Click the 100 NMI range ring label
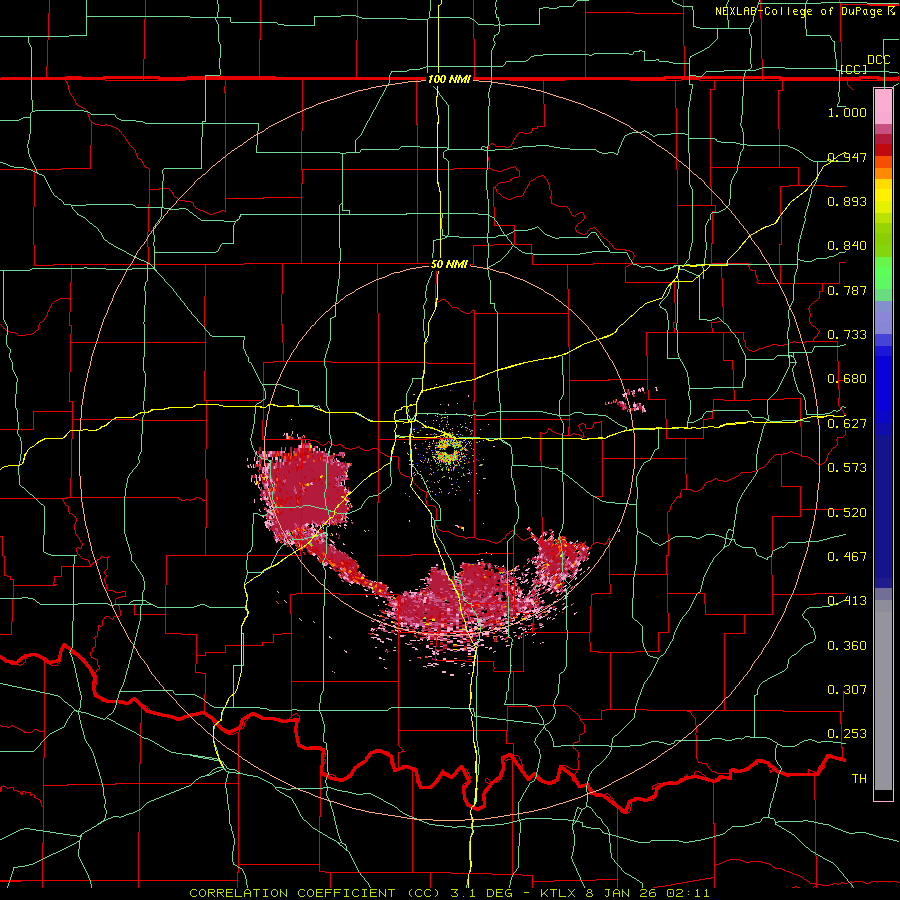The height and width of the screenshot is (900, 900). (449, 79)
